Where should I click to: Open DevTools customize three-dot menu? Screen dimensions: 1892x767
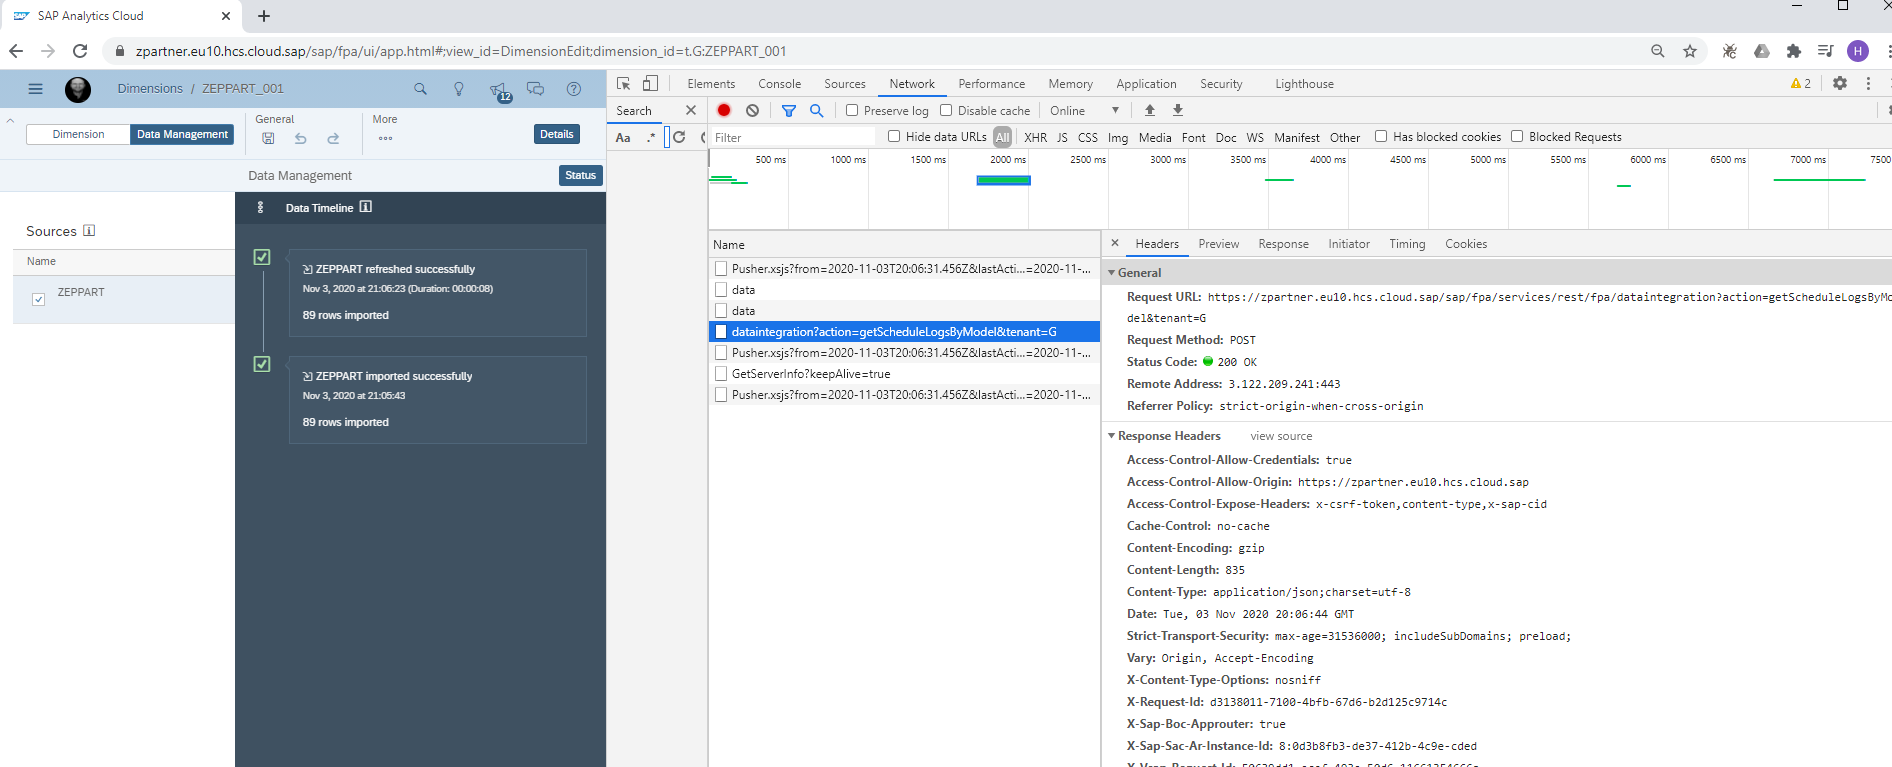[x=1868, y=84]
